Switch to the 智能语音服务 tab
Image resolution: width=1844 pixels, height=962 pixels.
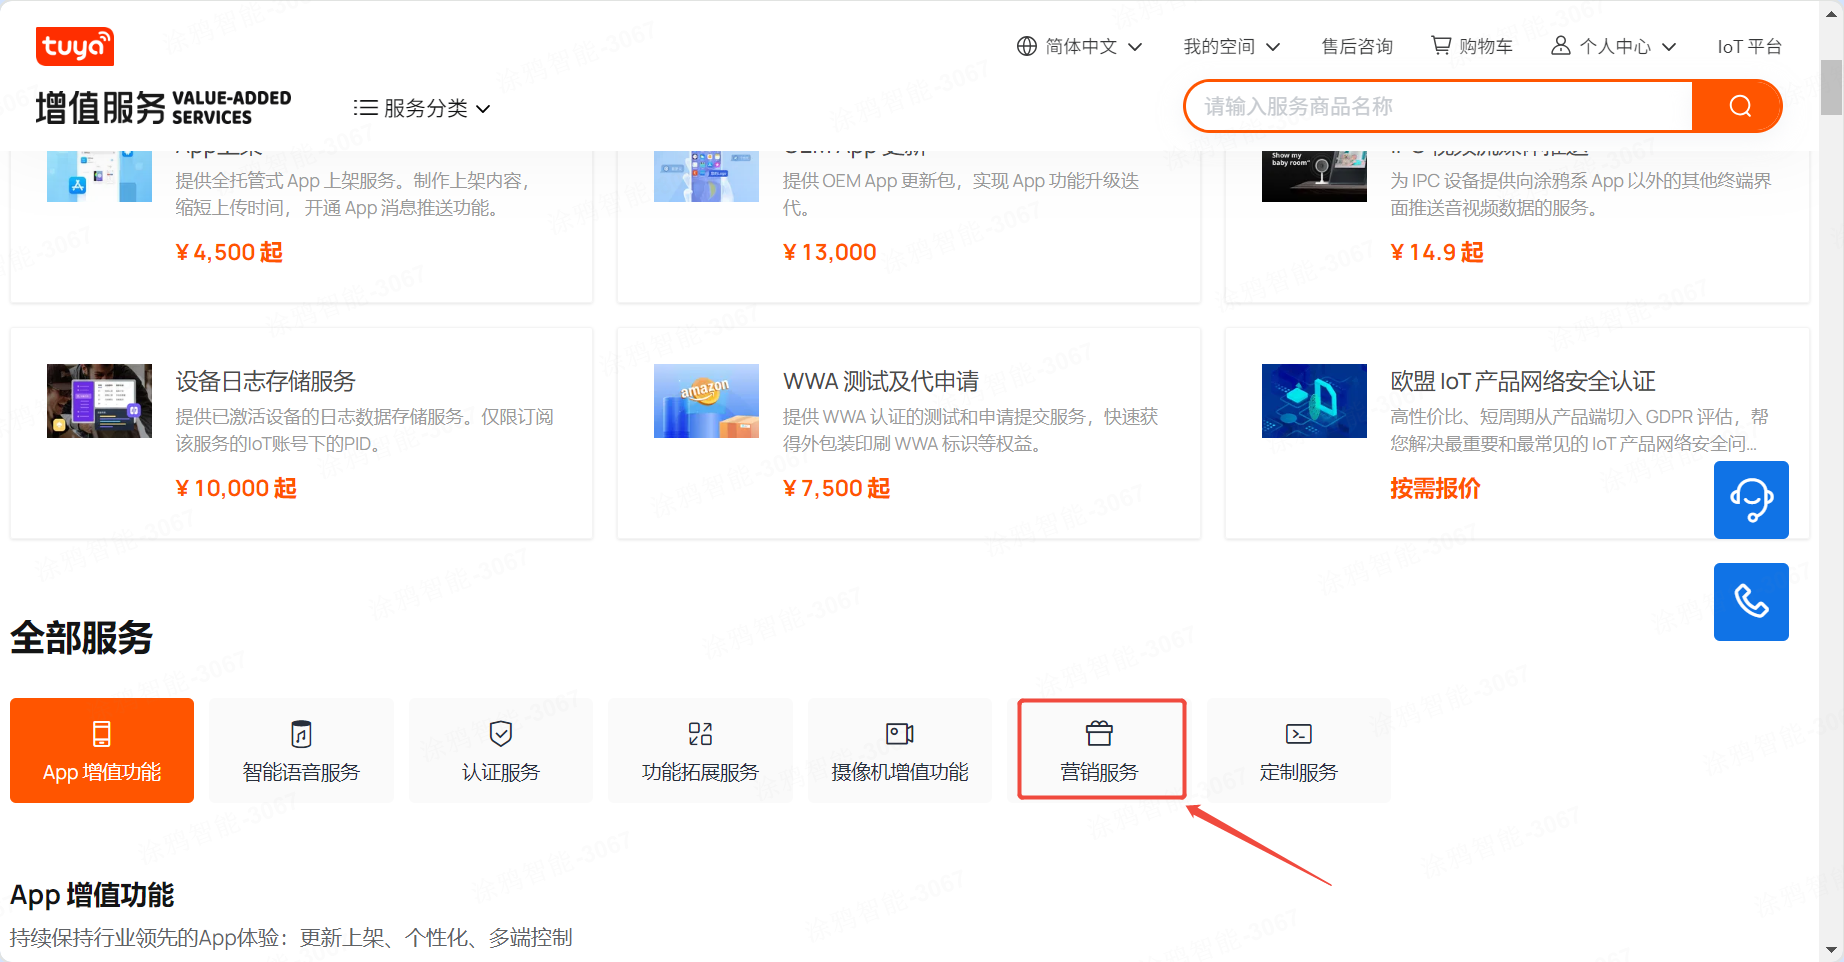click(x=301, y=750)
